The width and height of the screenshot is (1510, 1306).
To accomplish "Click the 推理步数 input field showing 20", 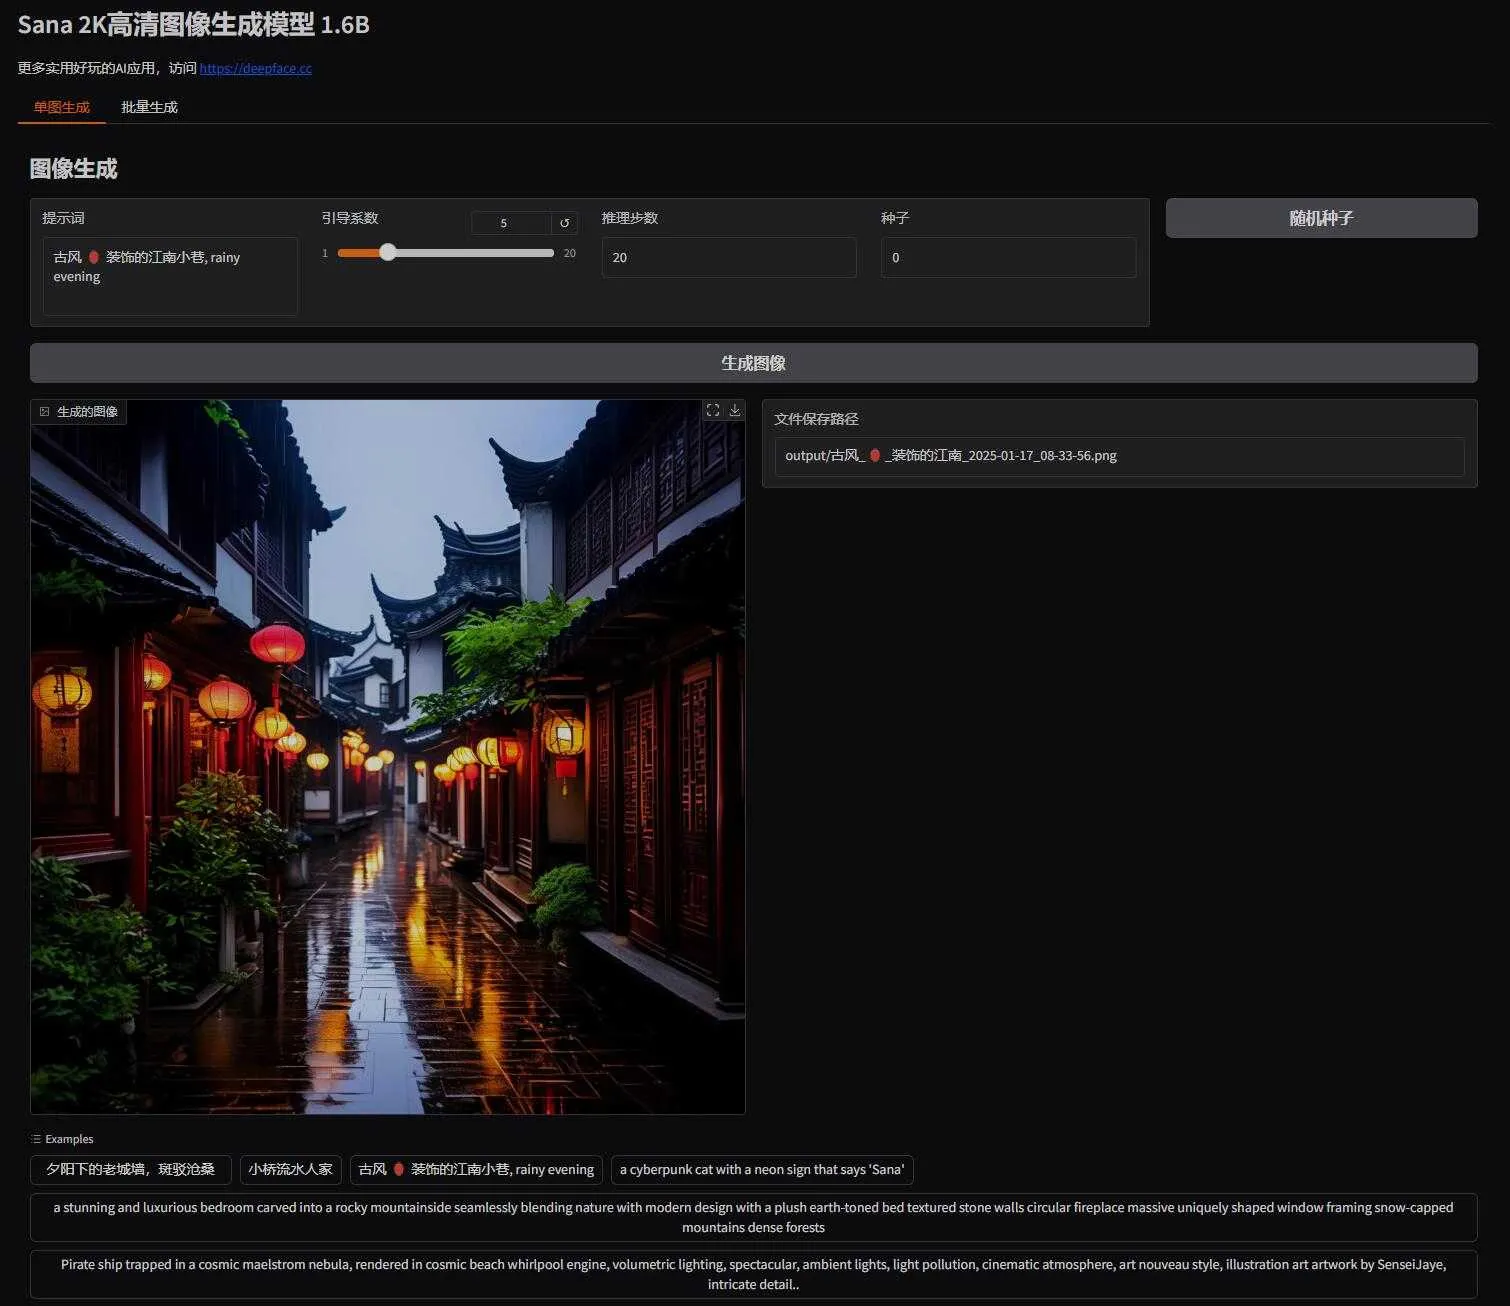I will [729, 257].
